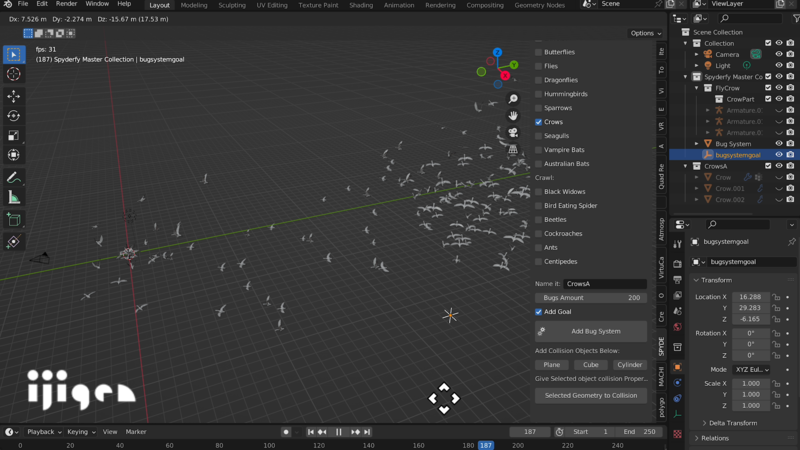Image resolution: width=800 pixels, height=450 pixels.
Task: Enable the Butterflies checkbox
Action: (538, 52)
